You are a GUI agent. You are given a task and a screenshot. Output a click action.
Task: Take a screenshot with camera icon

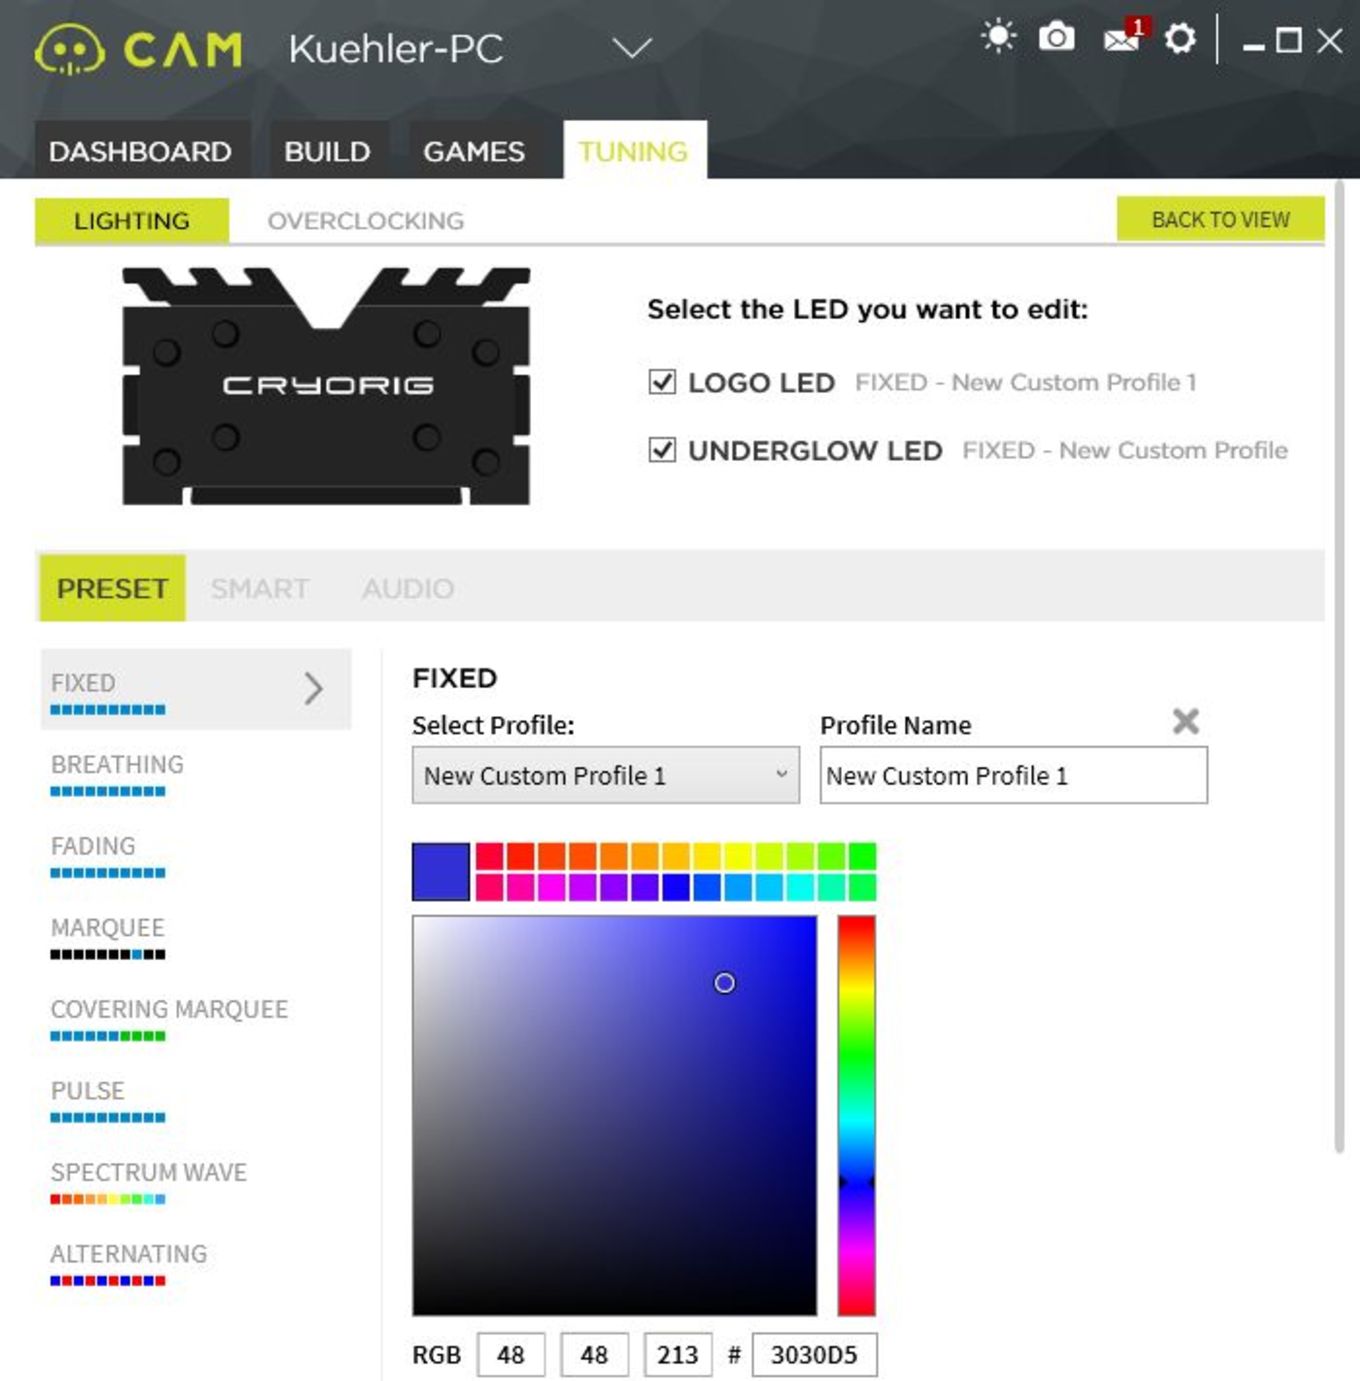[x=1056, y=38]
